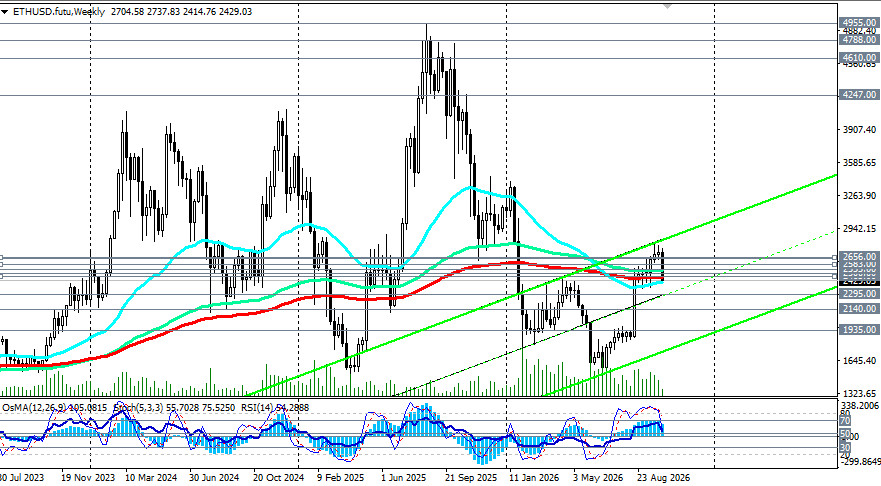
Task: Click the 1323.65 price axis value
Action: (x=859, y=393)
